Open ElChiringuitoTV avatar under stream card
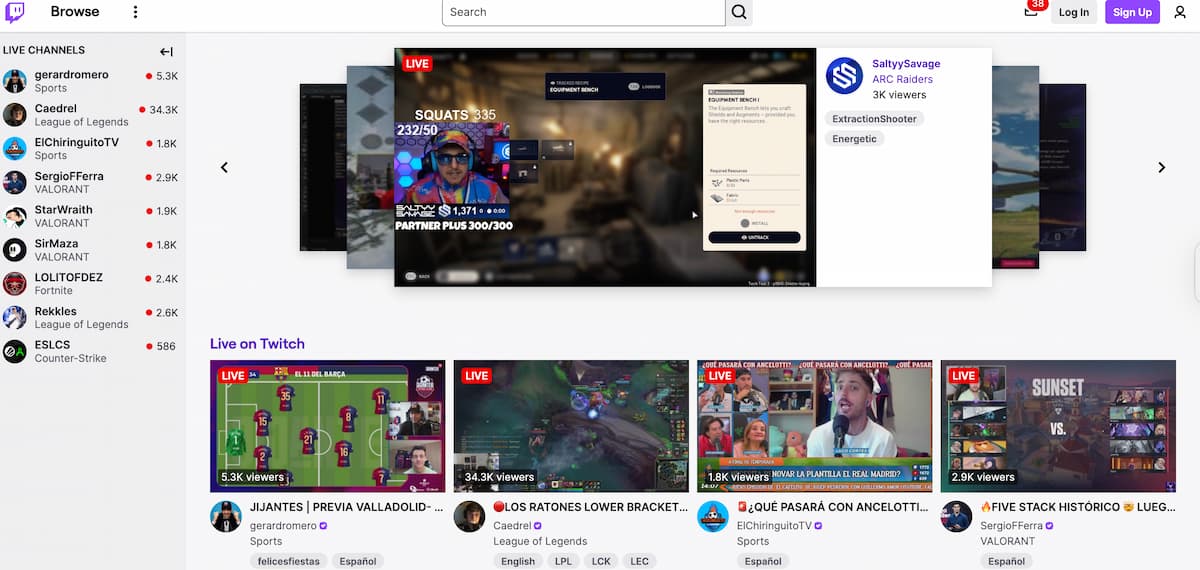The image size is (1200, 570). (713, 517)
